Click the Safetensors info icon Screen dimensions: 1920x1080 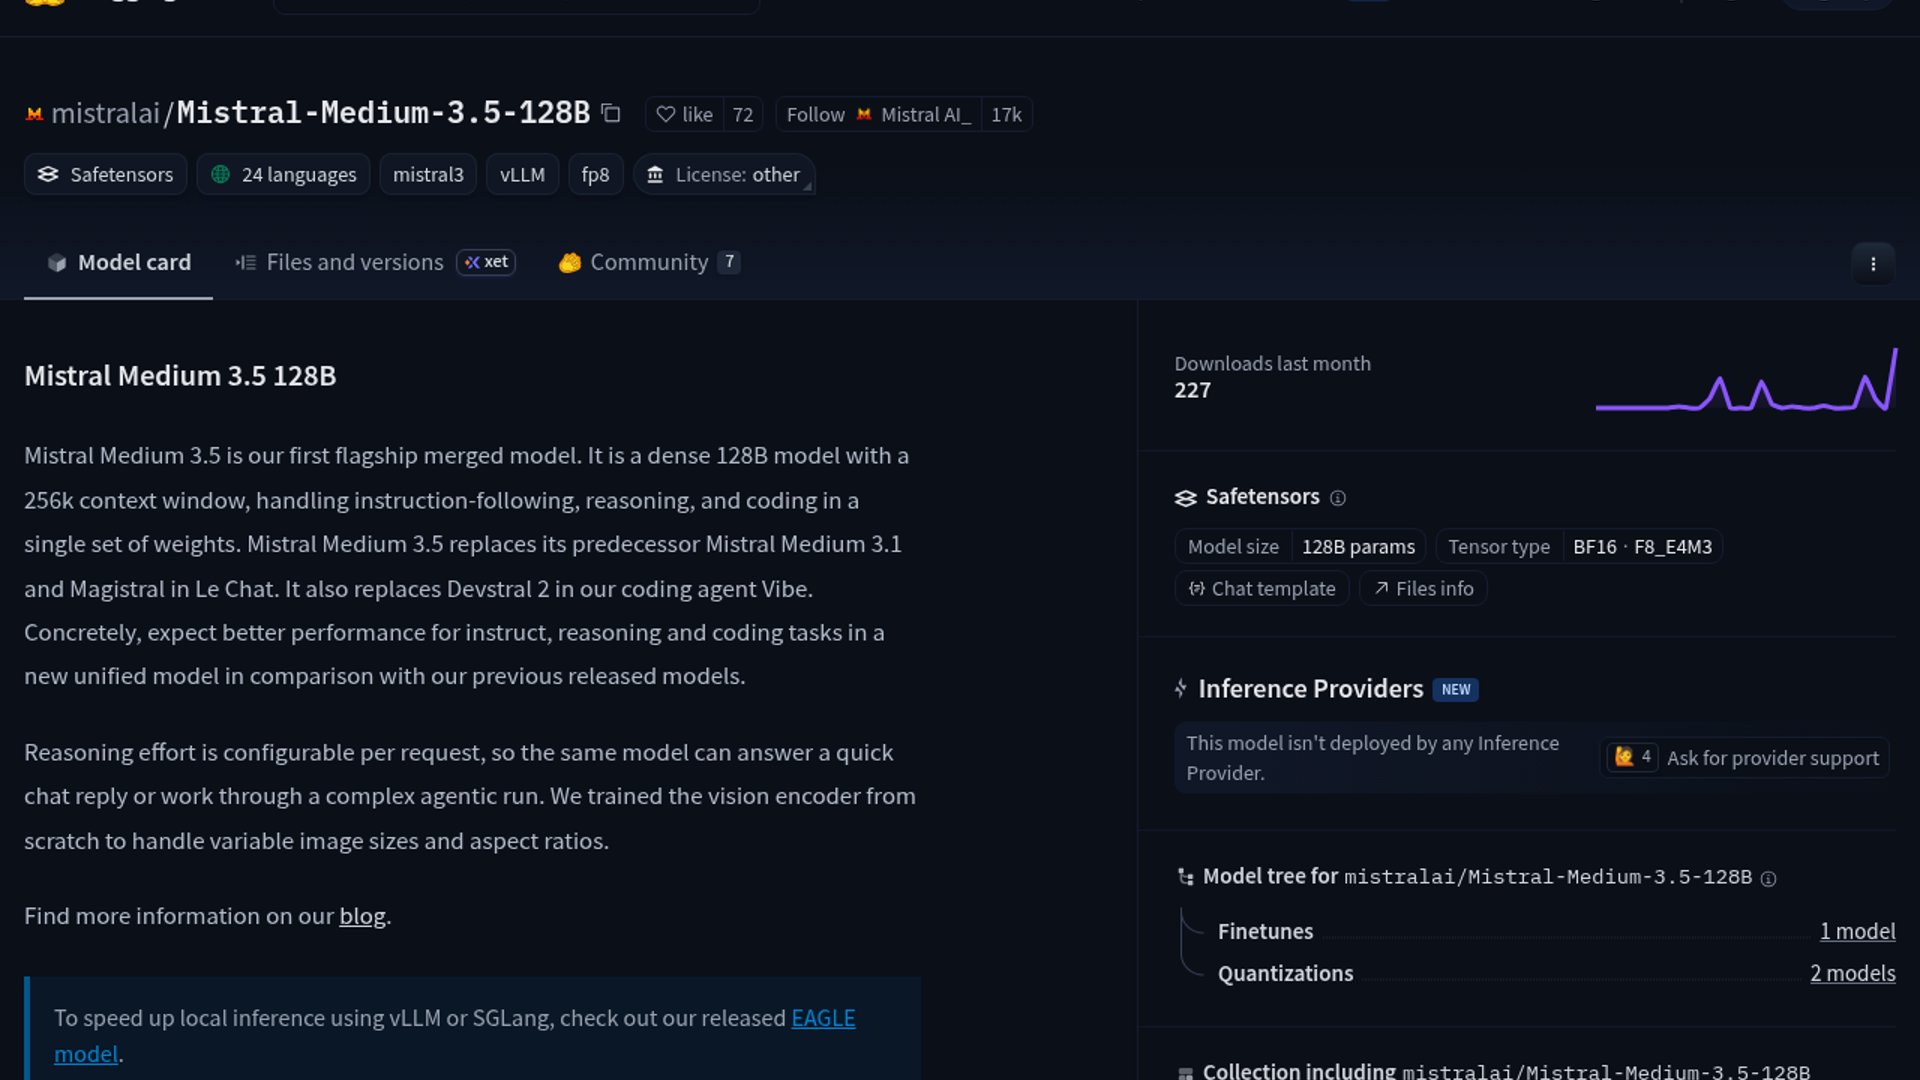(x=1338, y=498)
